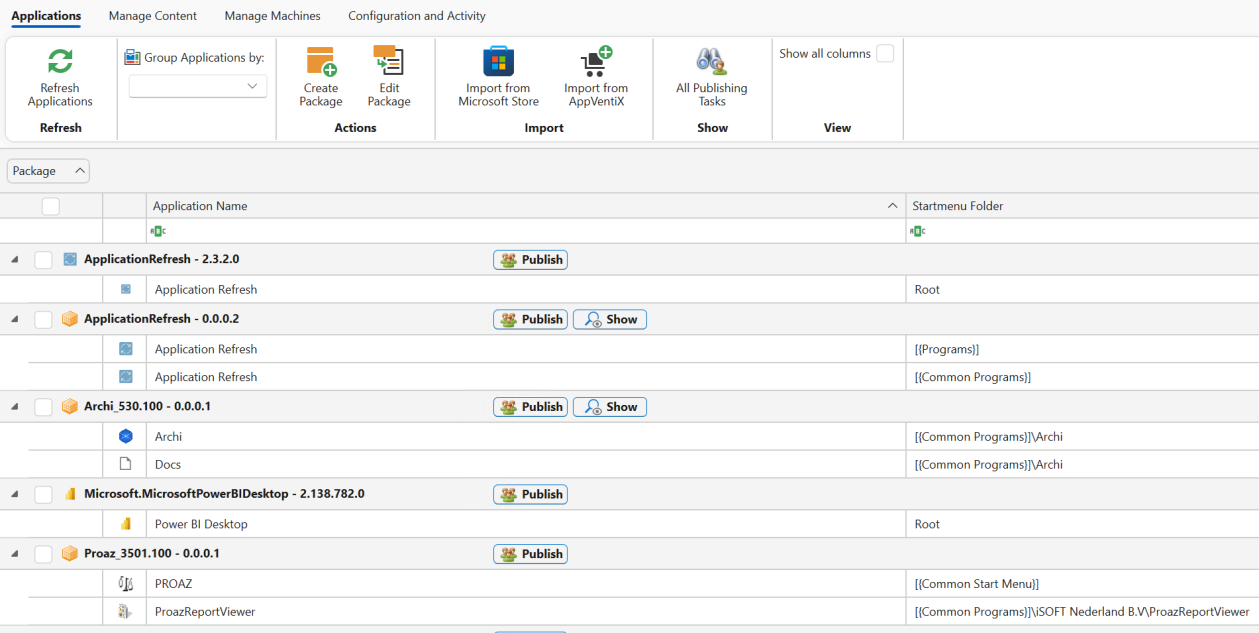
Task: Publish the Archi_530.100 package
Action: click(530, 407)
